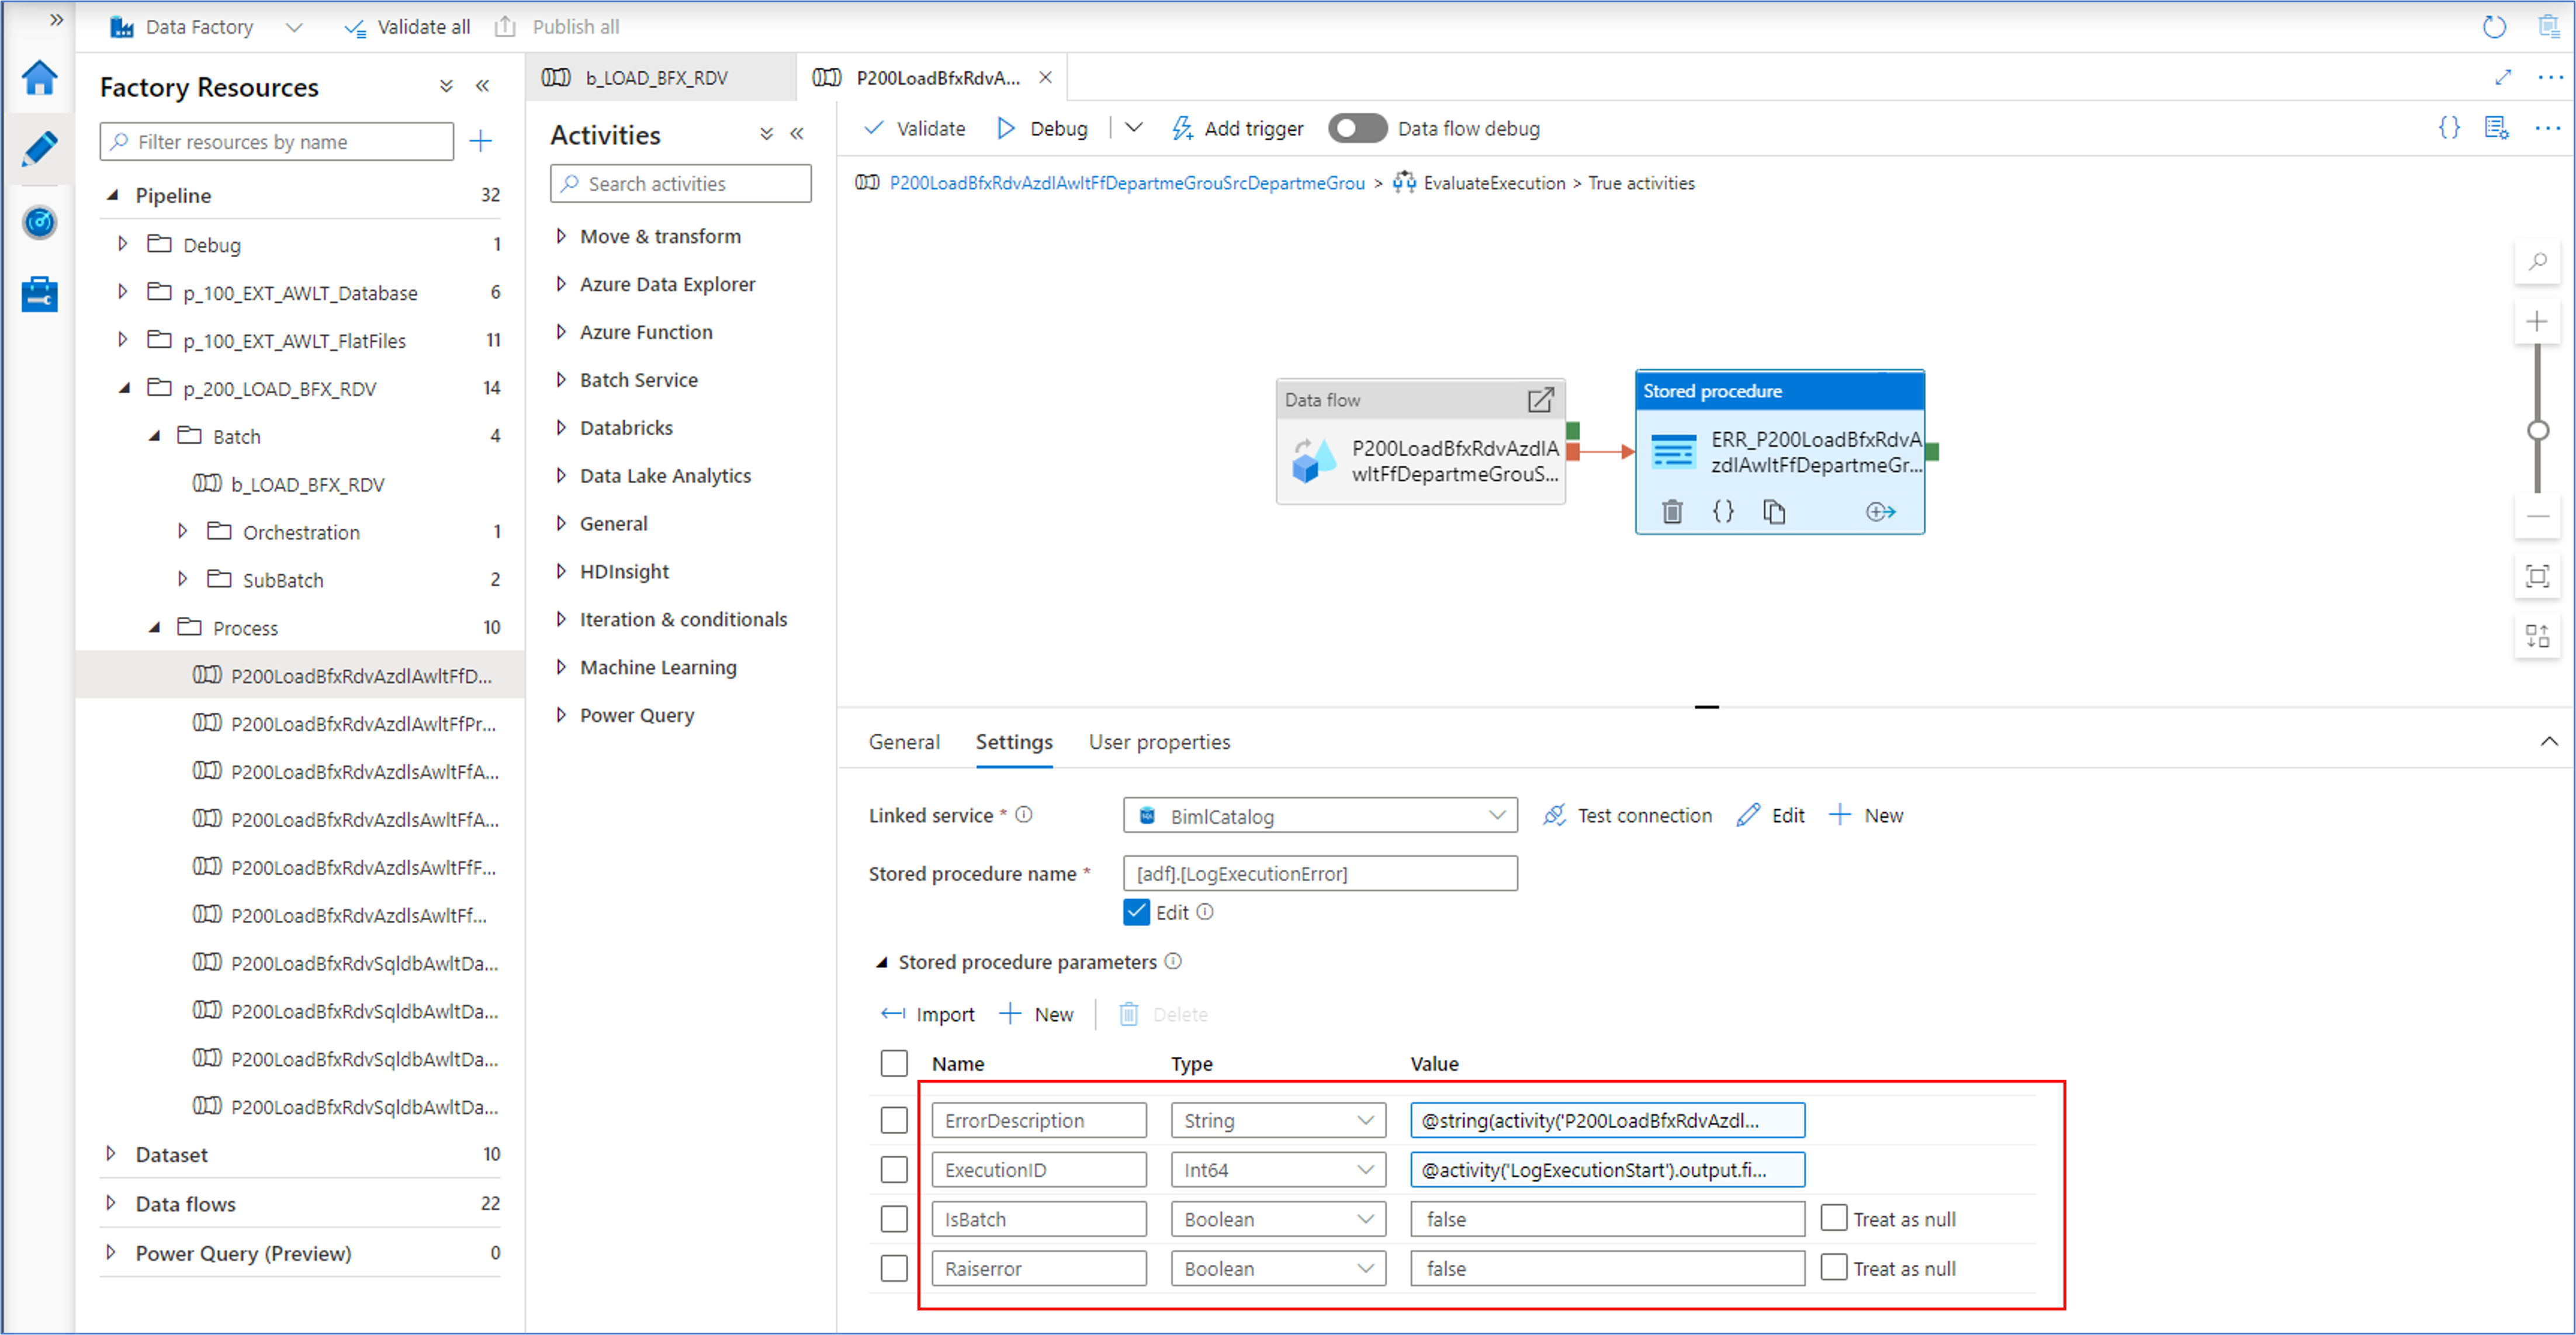
Task: Uncheck the Edit stored procedure name checkbox
Action: tap(1136, 912)
